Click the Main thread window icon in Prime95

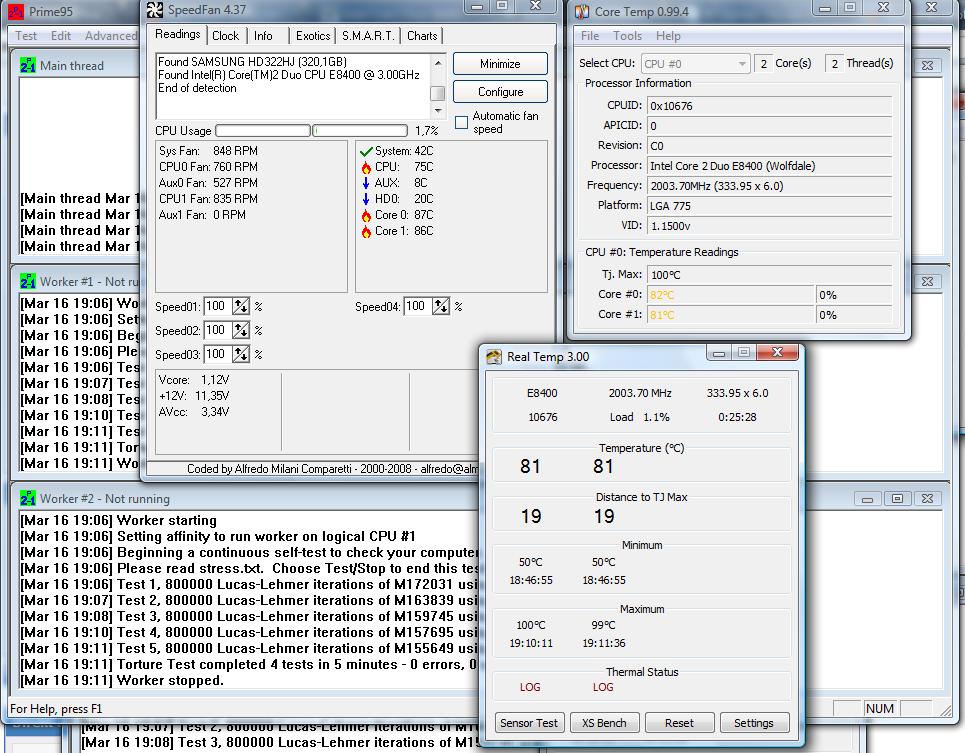(x=28, y=65)
